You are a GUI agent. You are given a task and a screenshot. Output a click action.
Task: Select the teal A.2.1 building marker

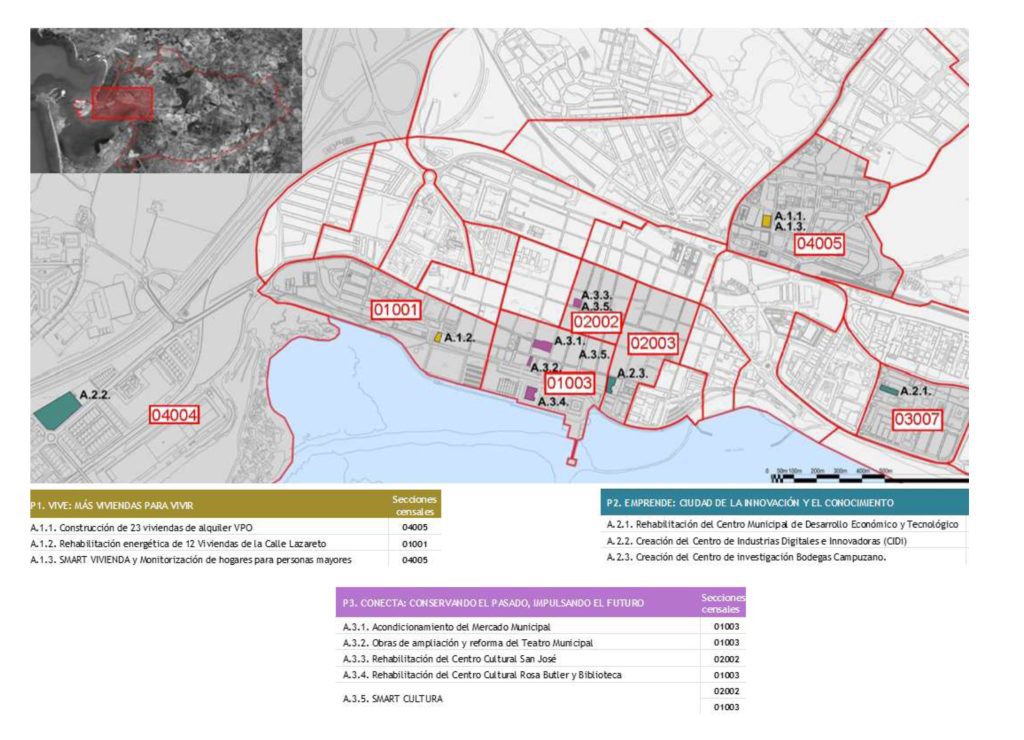(x=888, y=390)
